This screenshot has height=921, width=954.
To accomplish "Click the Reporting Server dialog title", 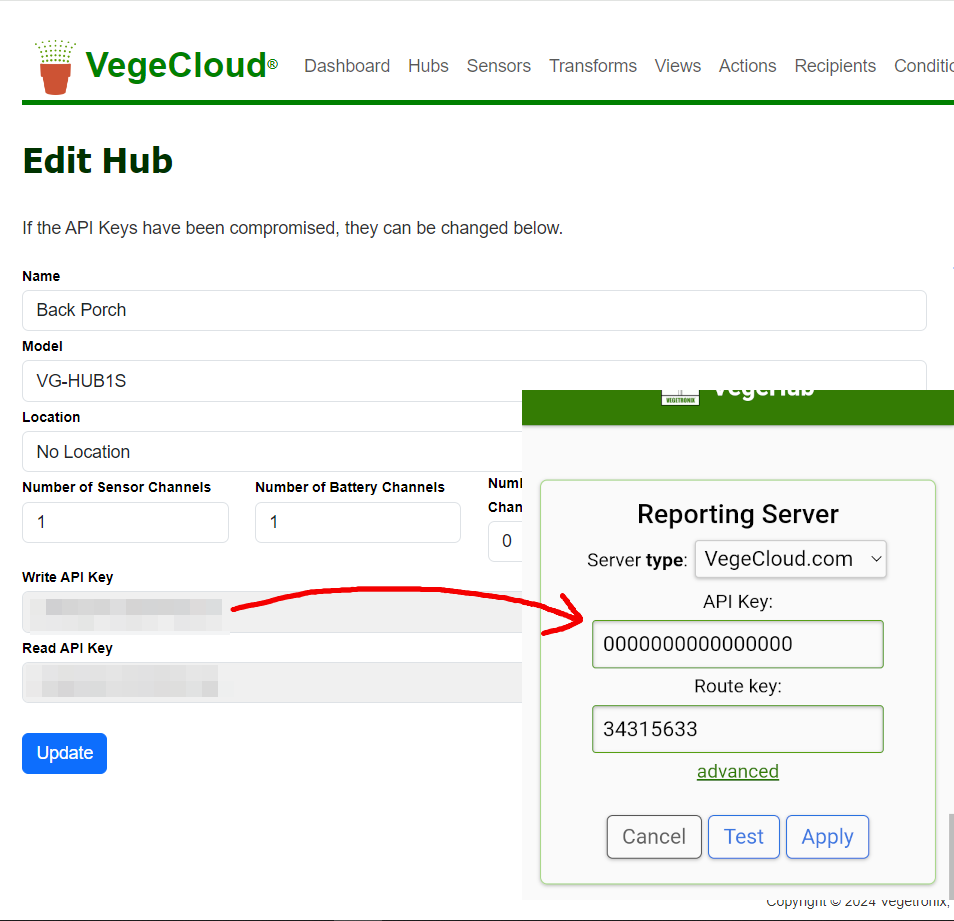I will [737, 514].
